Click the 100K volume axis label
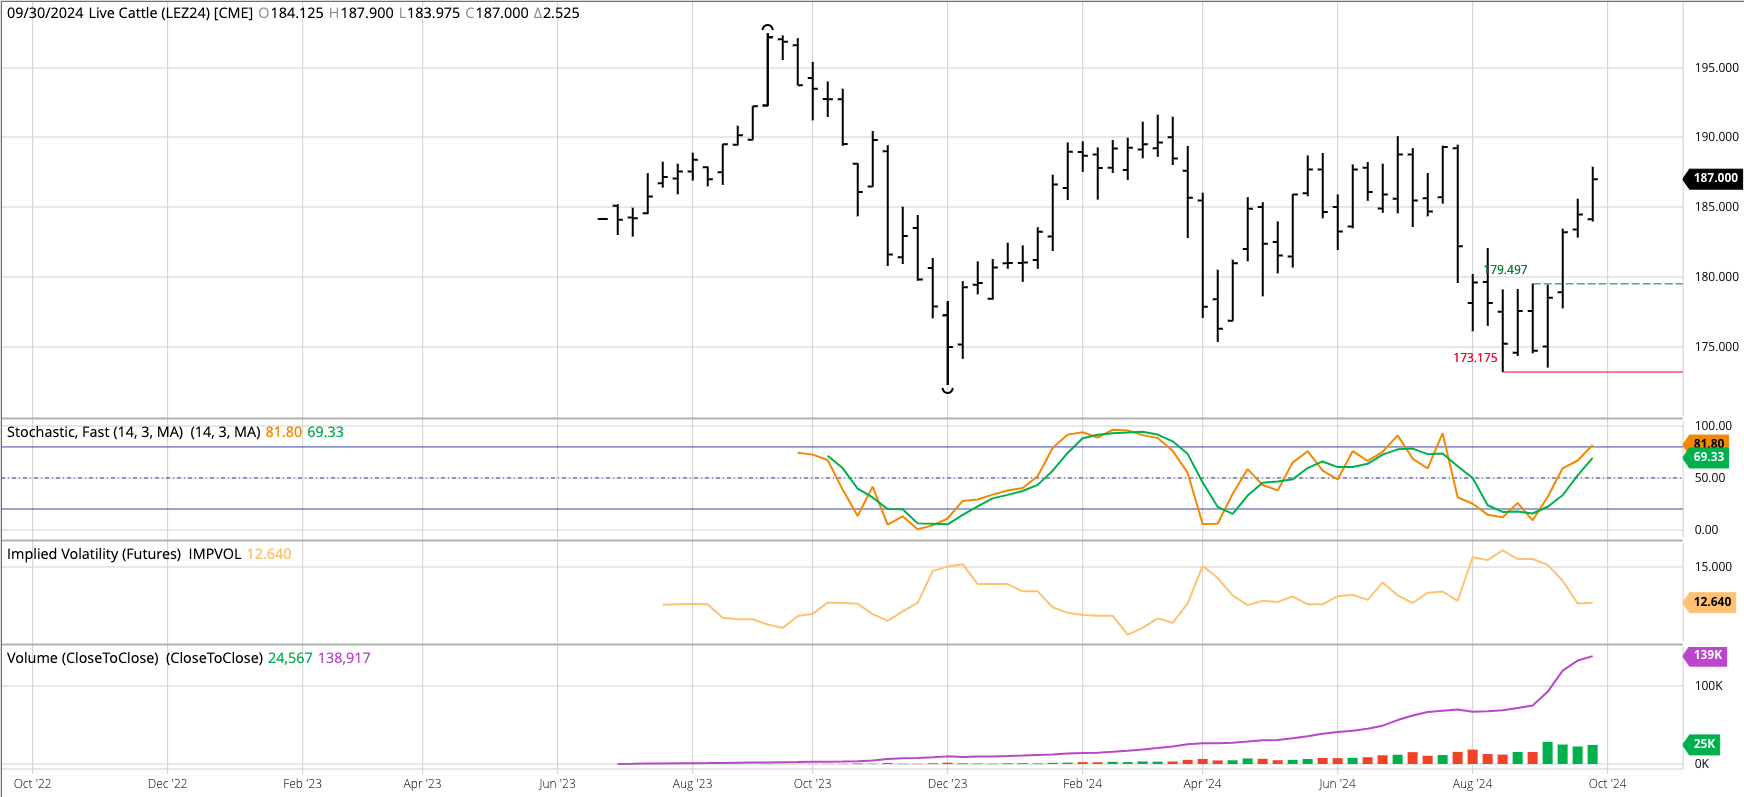1744x797 pixels. pos(1709,686)
